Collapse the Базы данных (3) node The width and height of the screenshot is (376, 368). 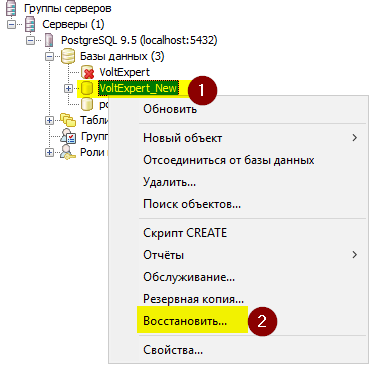coord(49,56)
